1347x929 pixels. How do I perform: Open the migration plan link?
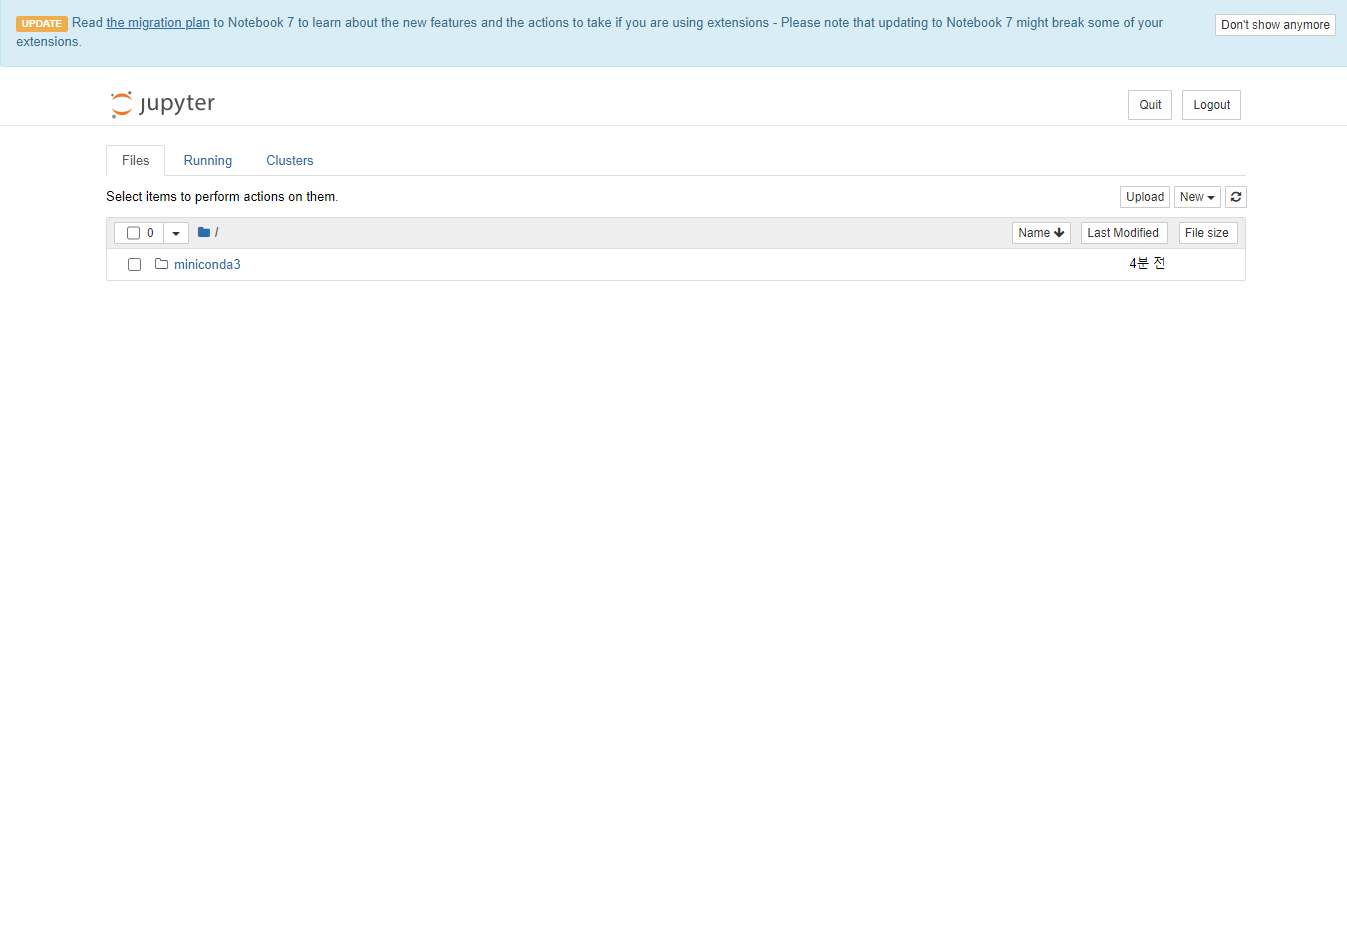(x=158, y=22)
